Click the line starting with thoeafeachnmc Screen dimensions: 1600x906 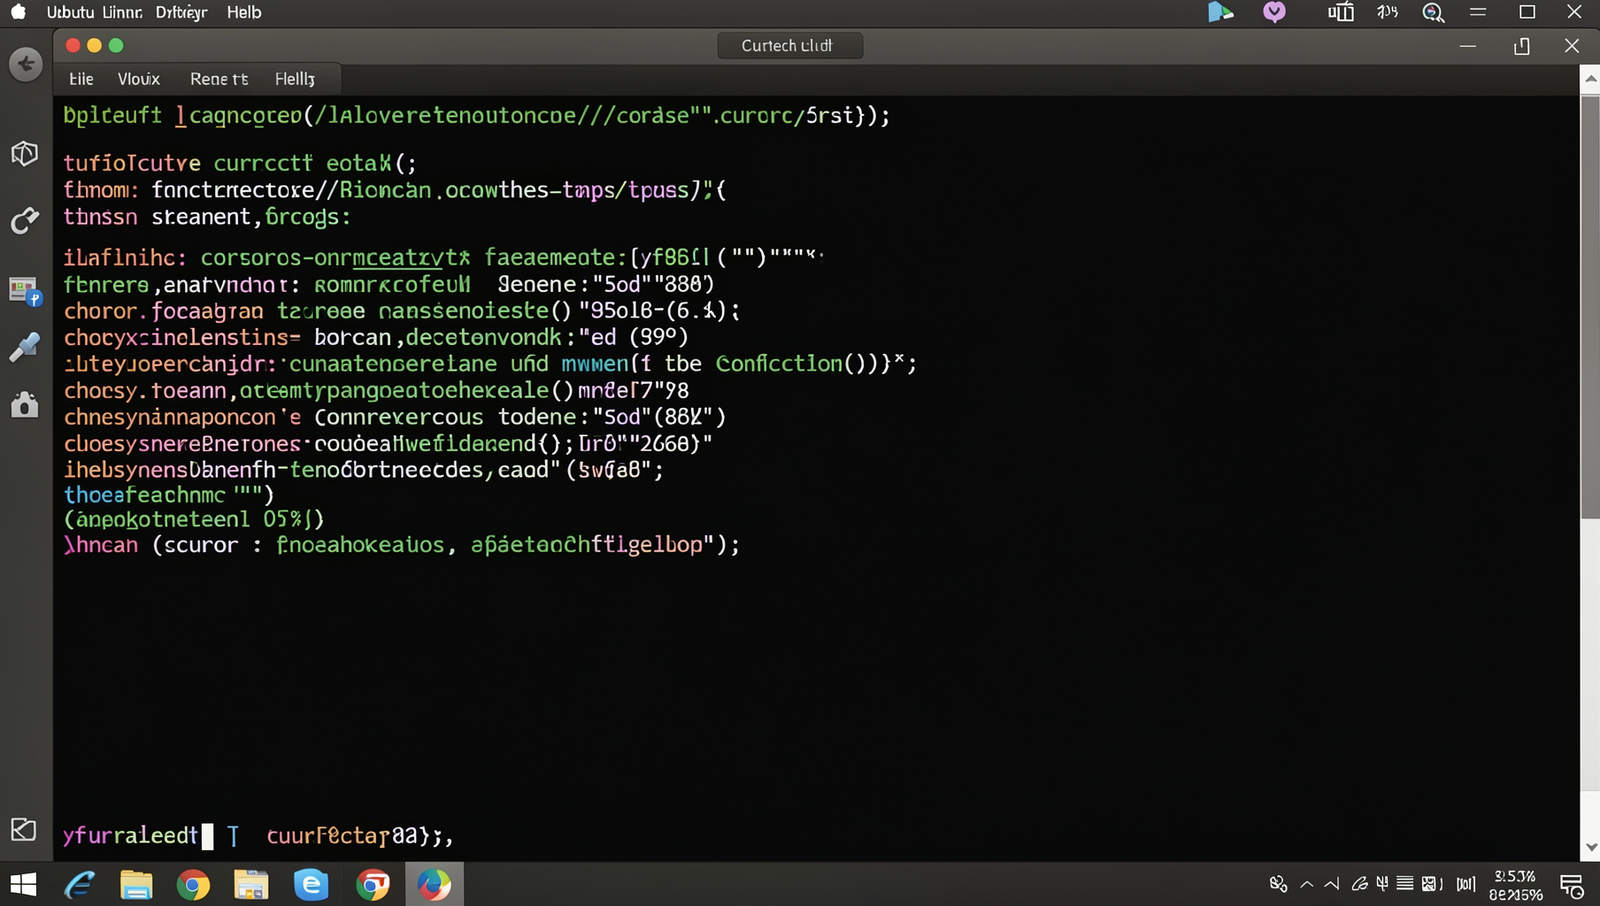coord(169,494)
